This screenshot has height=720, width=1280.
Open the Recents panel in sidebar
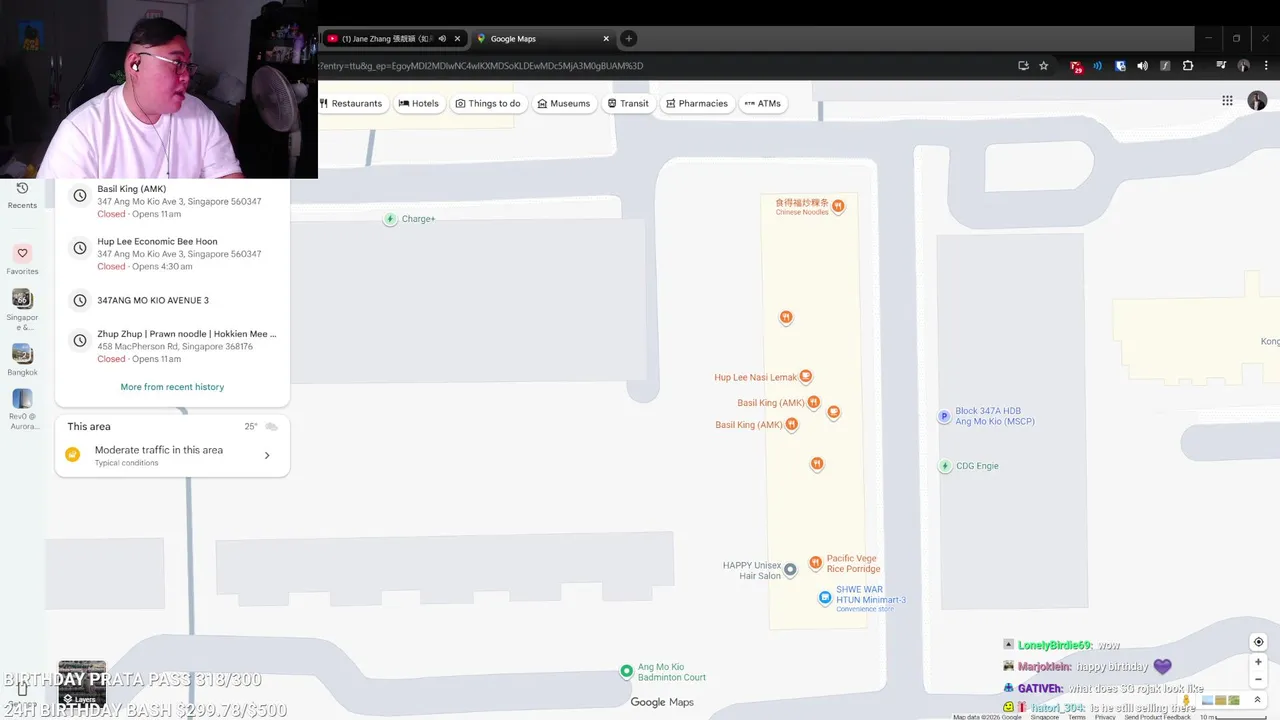click(22, 195)
